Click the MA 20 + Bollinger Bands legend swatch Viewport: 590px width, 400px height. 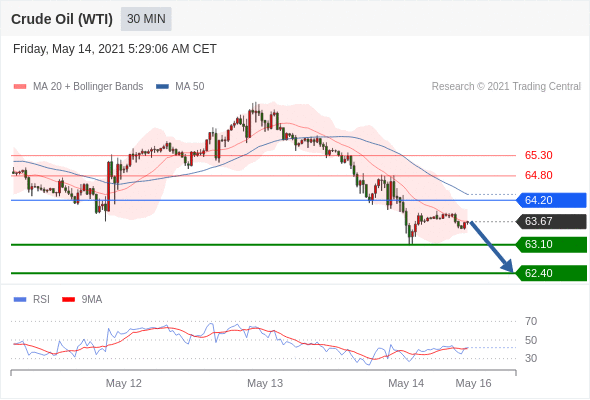point(20,87)
